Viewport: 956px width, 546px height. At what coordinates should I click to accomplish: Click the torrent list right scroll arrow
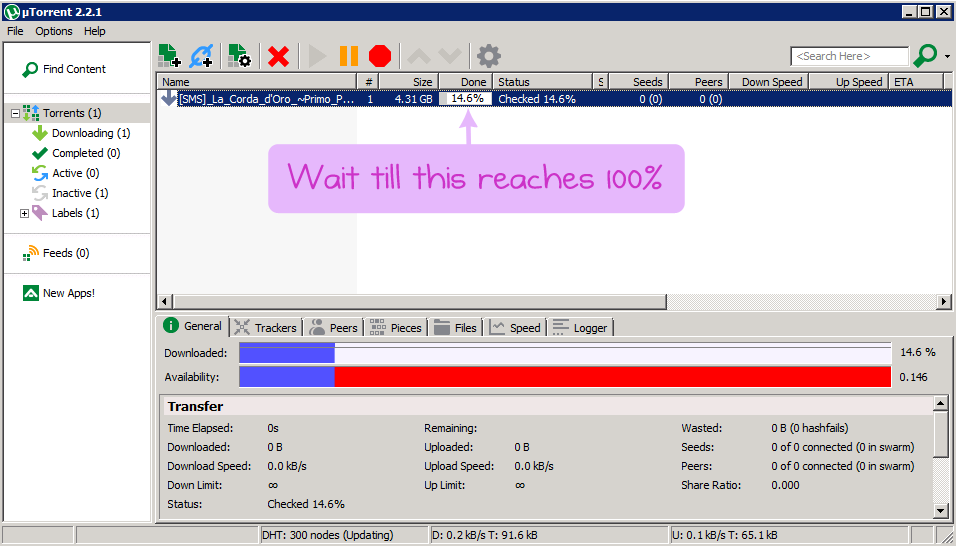pyautogui.click(x=944, y=301)
